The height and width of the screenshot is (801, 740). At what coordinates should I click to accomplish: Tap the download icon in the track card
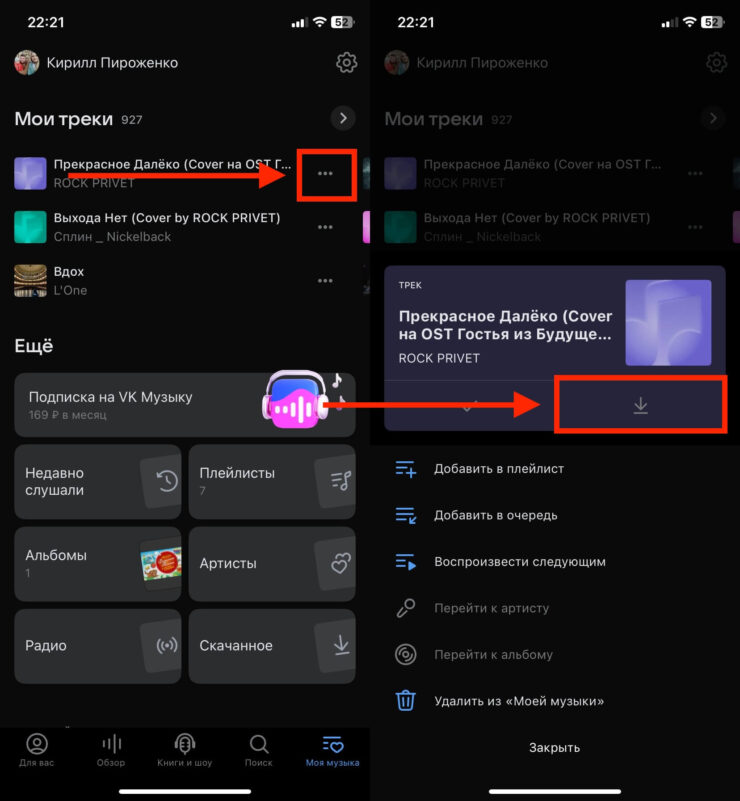point(640,406)
